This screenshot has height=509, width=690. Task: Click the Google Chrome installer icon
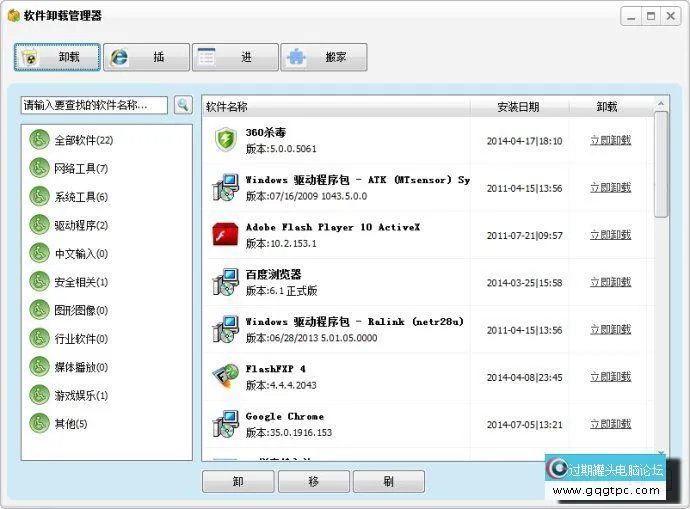[x=226, y=424]
